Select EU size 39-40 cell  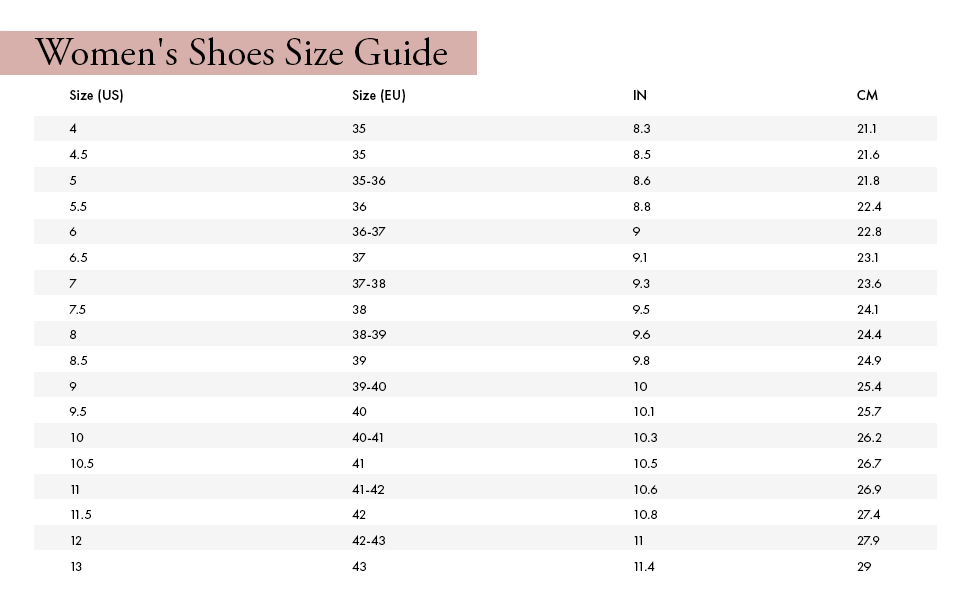(x=369, y=387)
